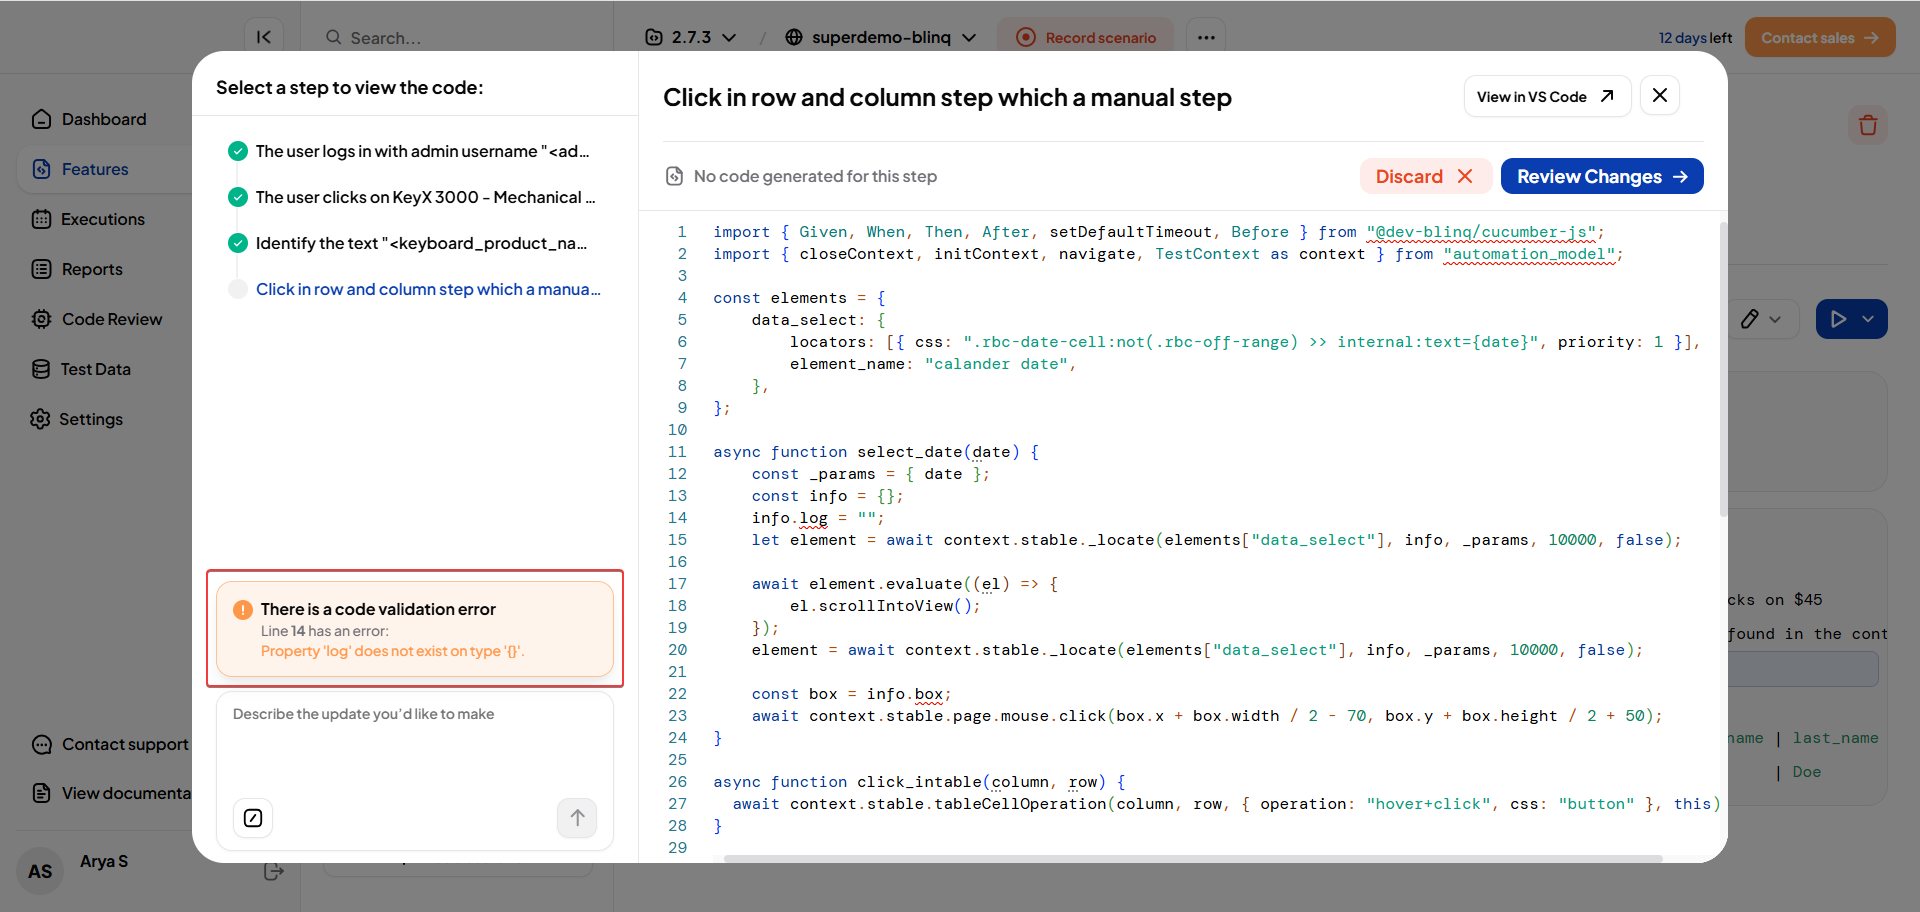The height and width of the screenshot is (912, 1920).
Task: Click the horizontal scrollbar under the code
Action: [1192, 858]
